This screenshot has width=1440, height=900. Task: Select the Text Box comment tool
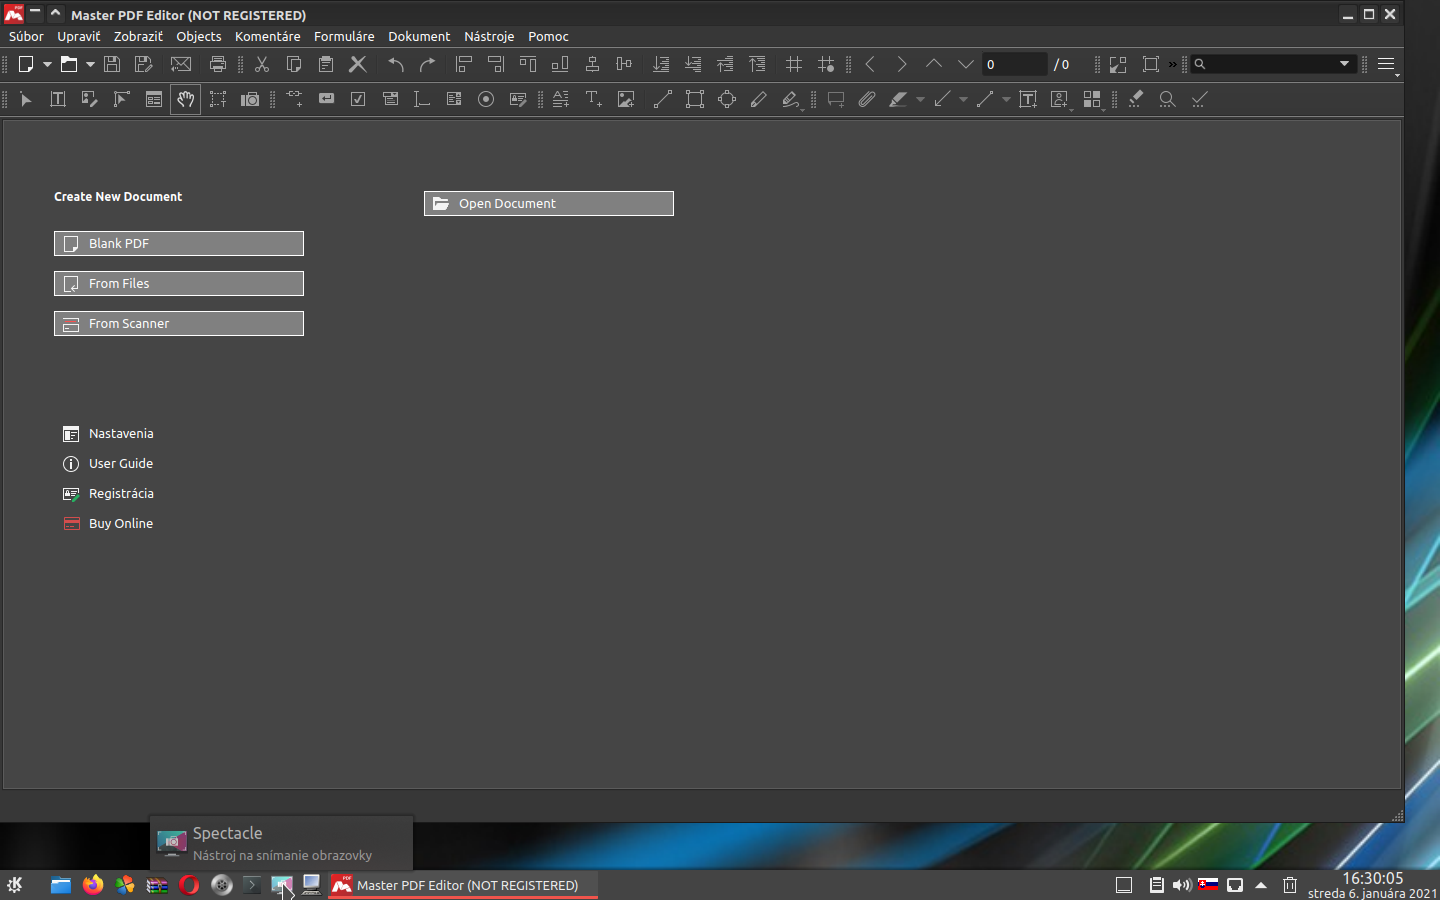click(1028, 99)
